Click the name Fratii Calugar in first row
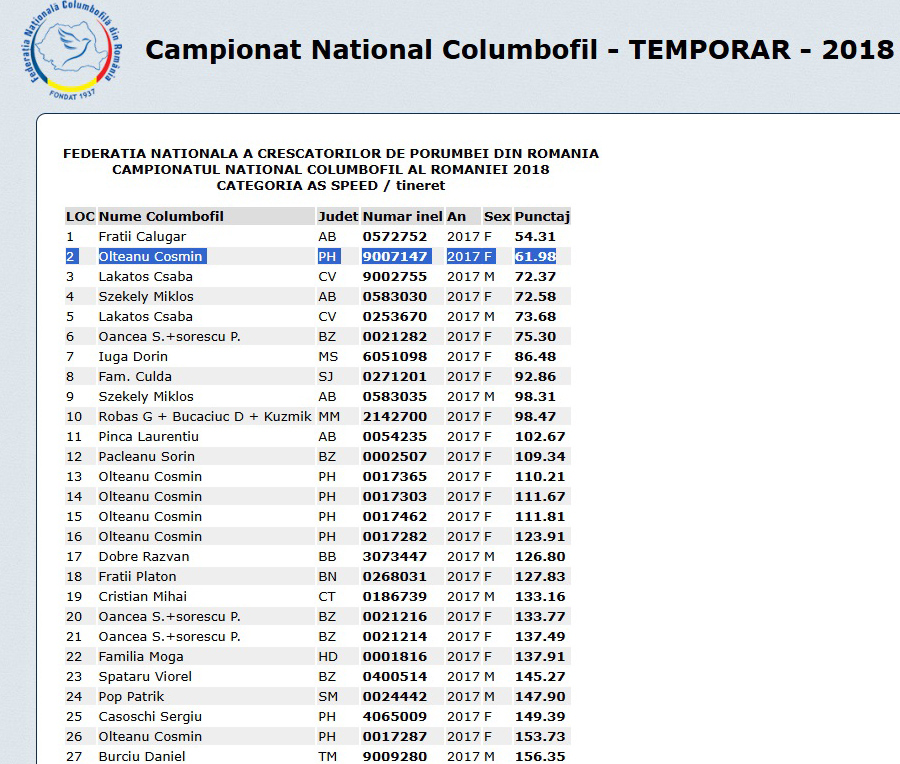The height and width of the screenshot is (764, 900). pos(142,236)
